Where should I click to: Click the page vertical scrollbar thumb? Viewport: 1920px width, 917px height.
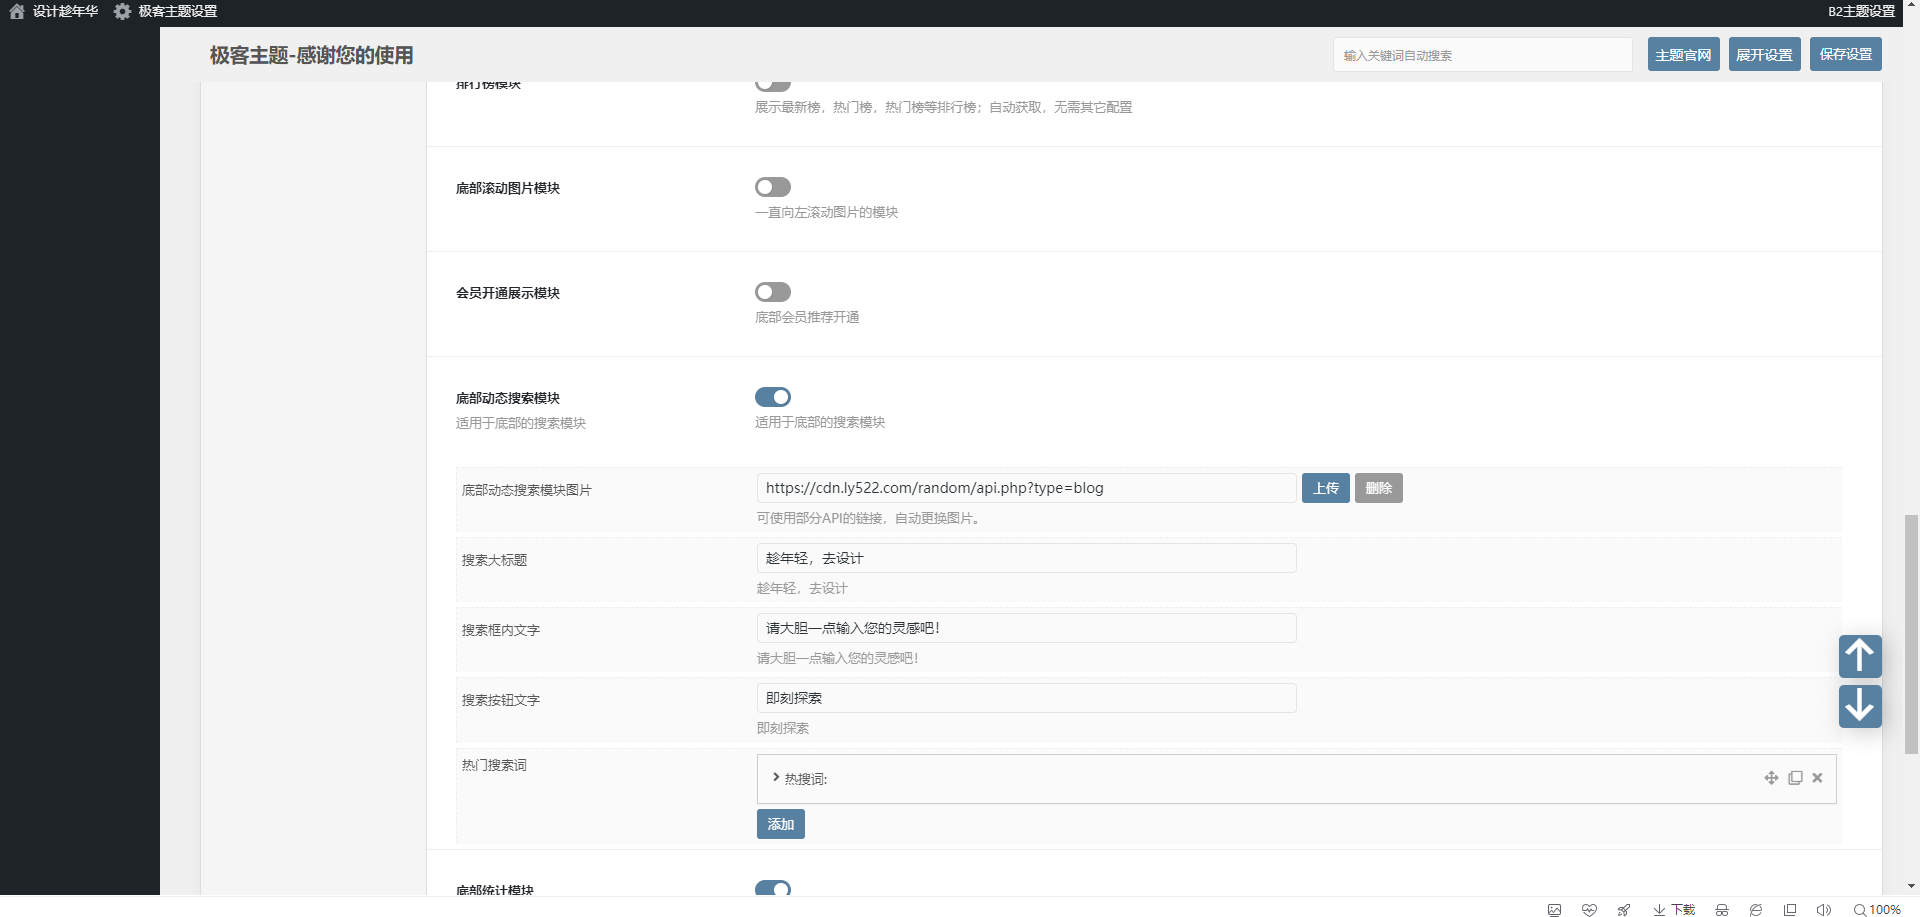tap(1911, 633)
